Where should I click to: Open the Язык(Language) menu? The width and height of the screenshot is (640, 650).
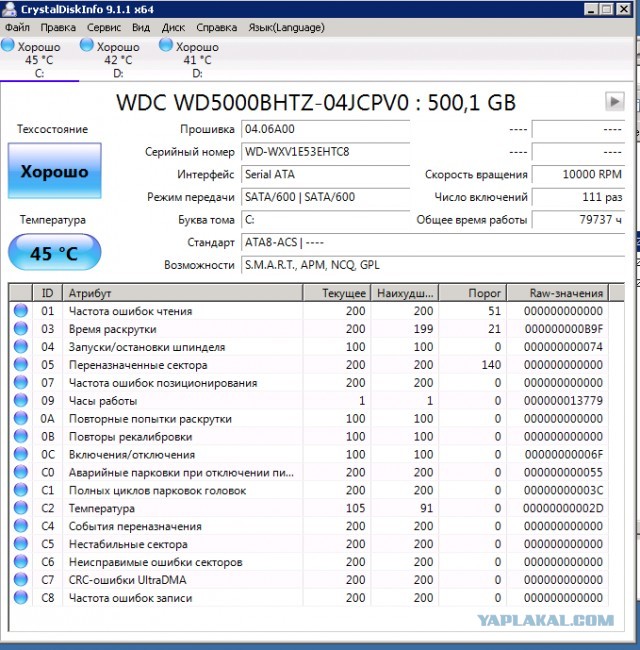pos(286,28)
